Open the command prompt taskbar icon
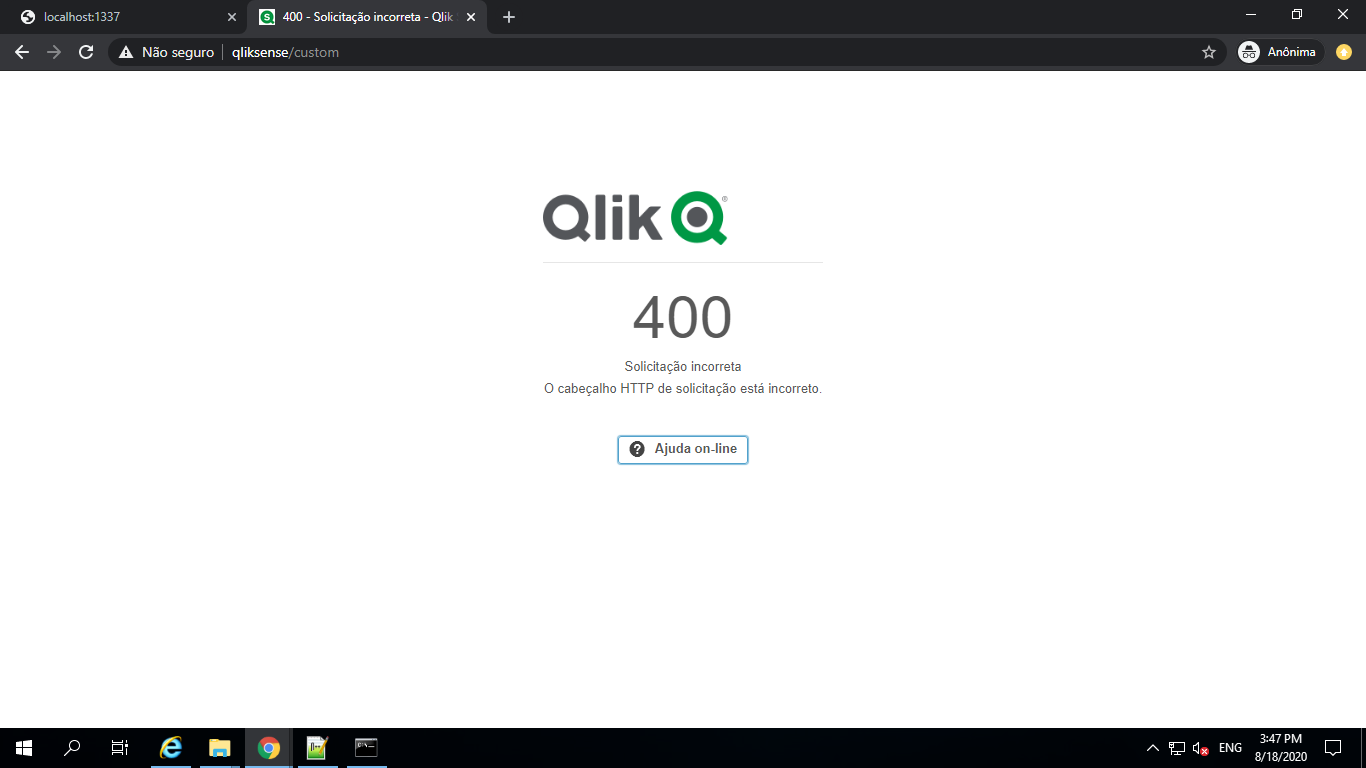 (366, 748)
